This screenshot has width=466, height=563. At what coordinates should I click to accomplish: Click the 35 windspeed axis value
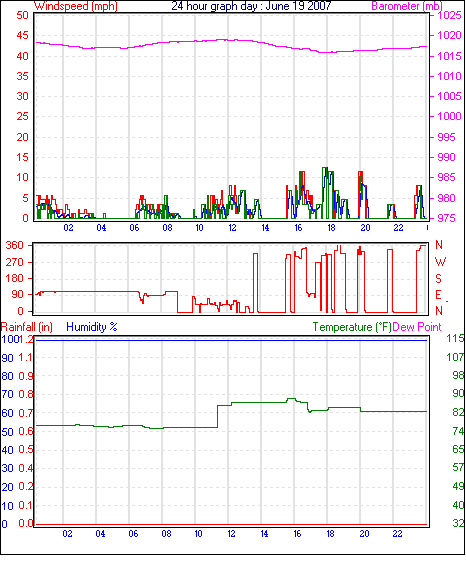[22, 76]
